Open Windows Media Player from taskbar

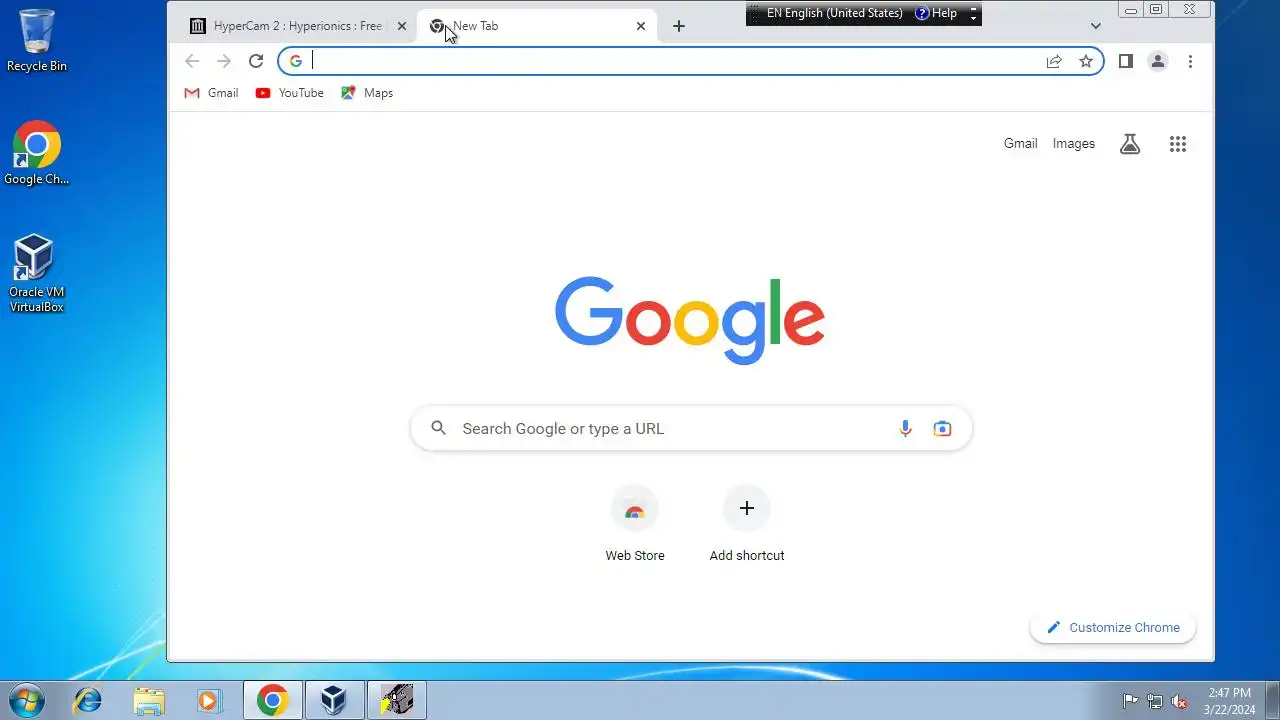click(x=208, y=700)
